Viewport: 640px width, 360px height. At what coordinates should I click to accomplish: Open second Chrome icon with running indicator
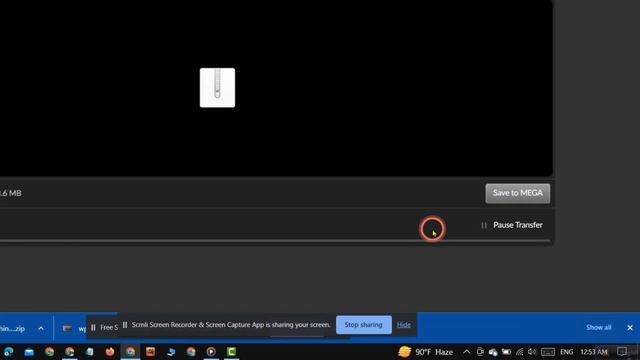69,351
